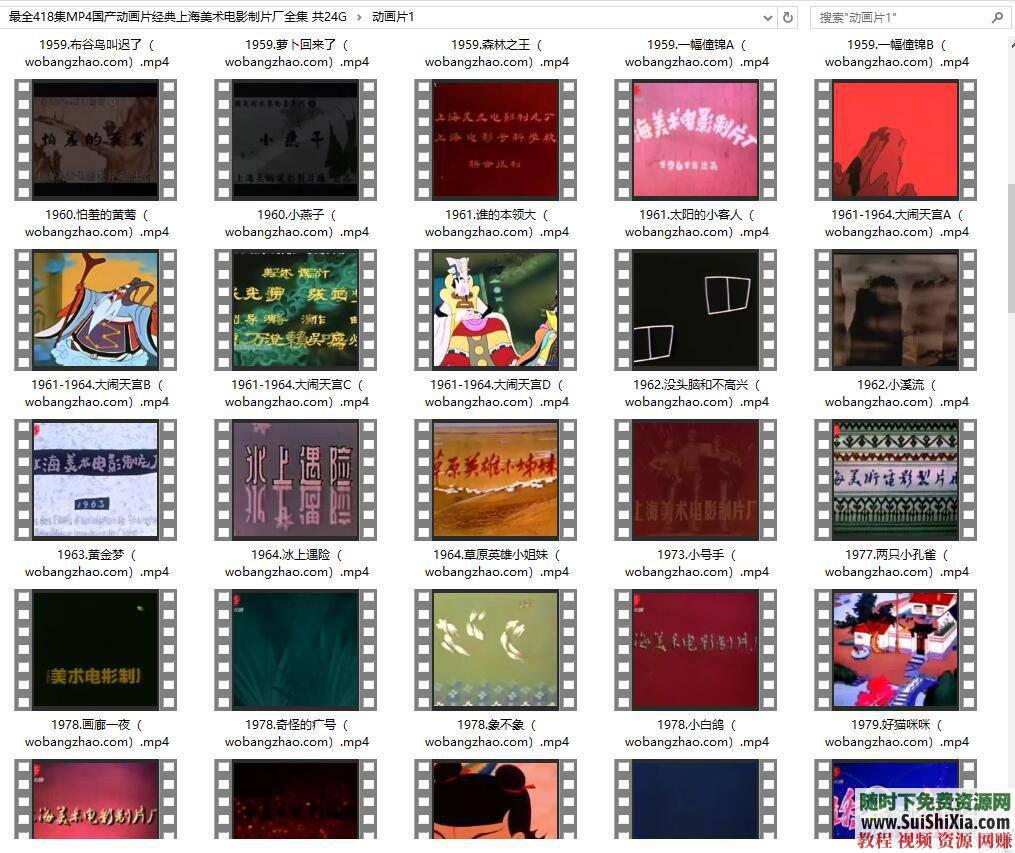The image size is (1015, 853).
Task: Click file name 1963.黄金梦
Action: tap(96, 564)
